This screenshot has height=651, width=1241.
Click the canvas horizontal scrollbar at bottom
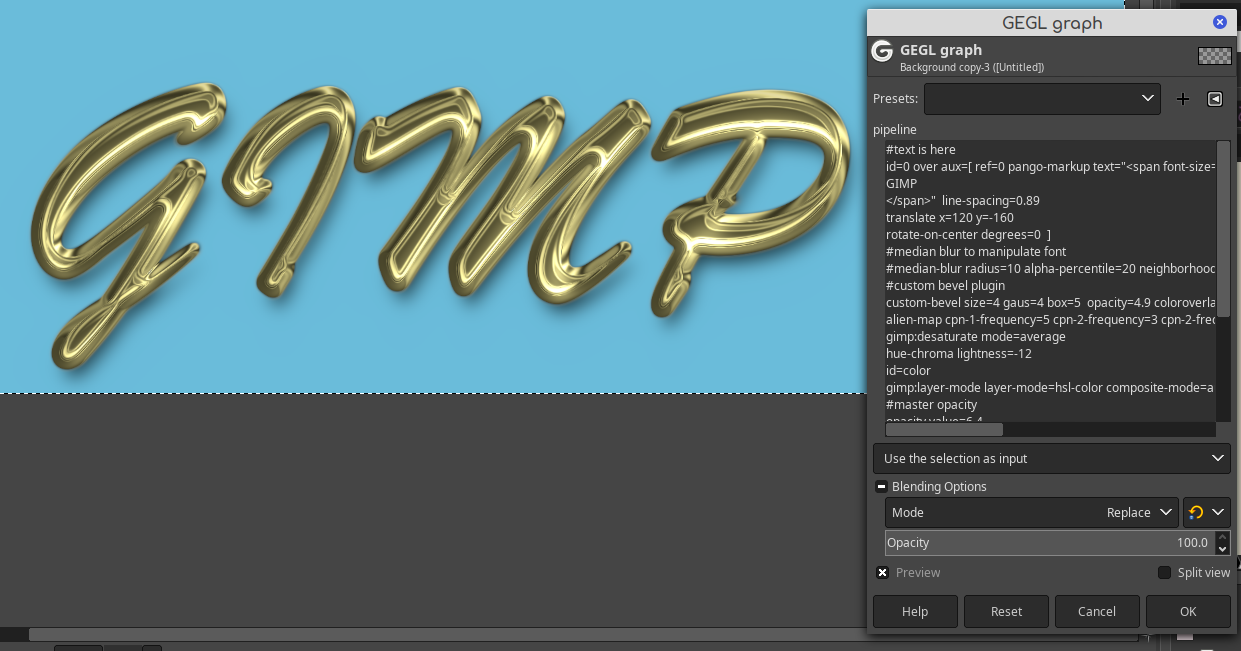pyautogui.click(x=583, y=634)
